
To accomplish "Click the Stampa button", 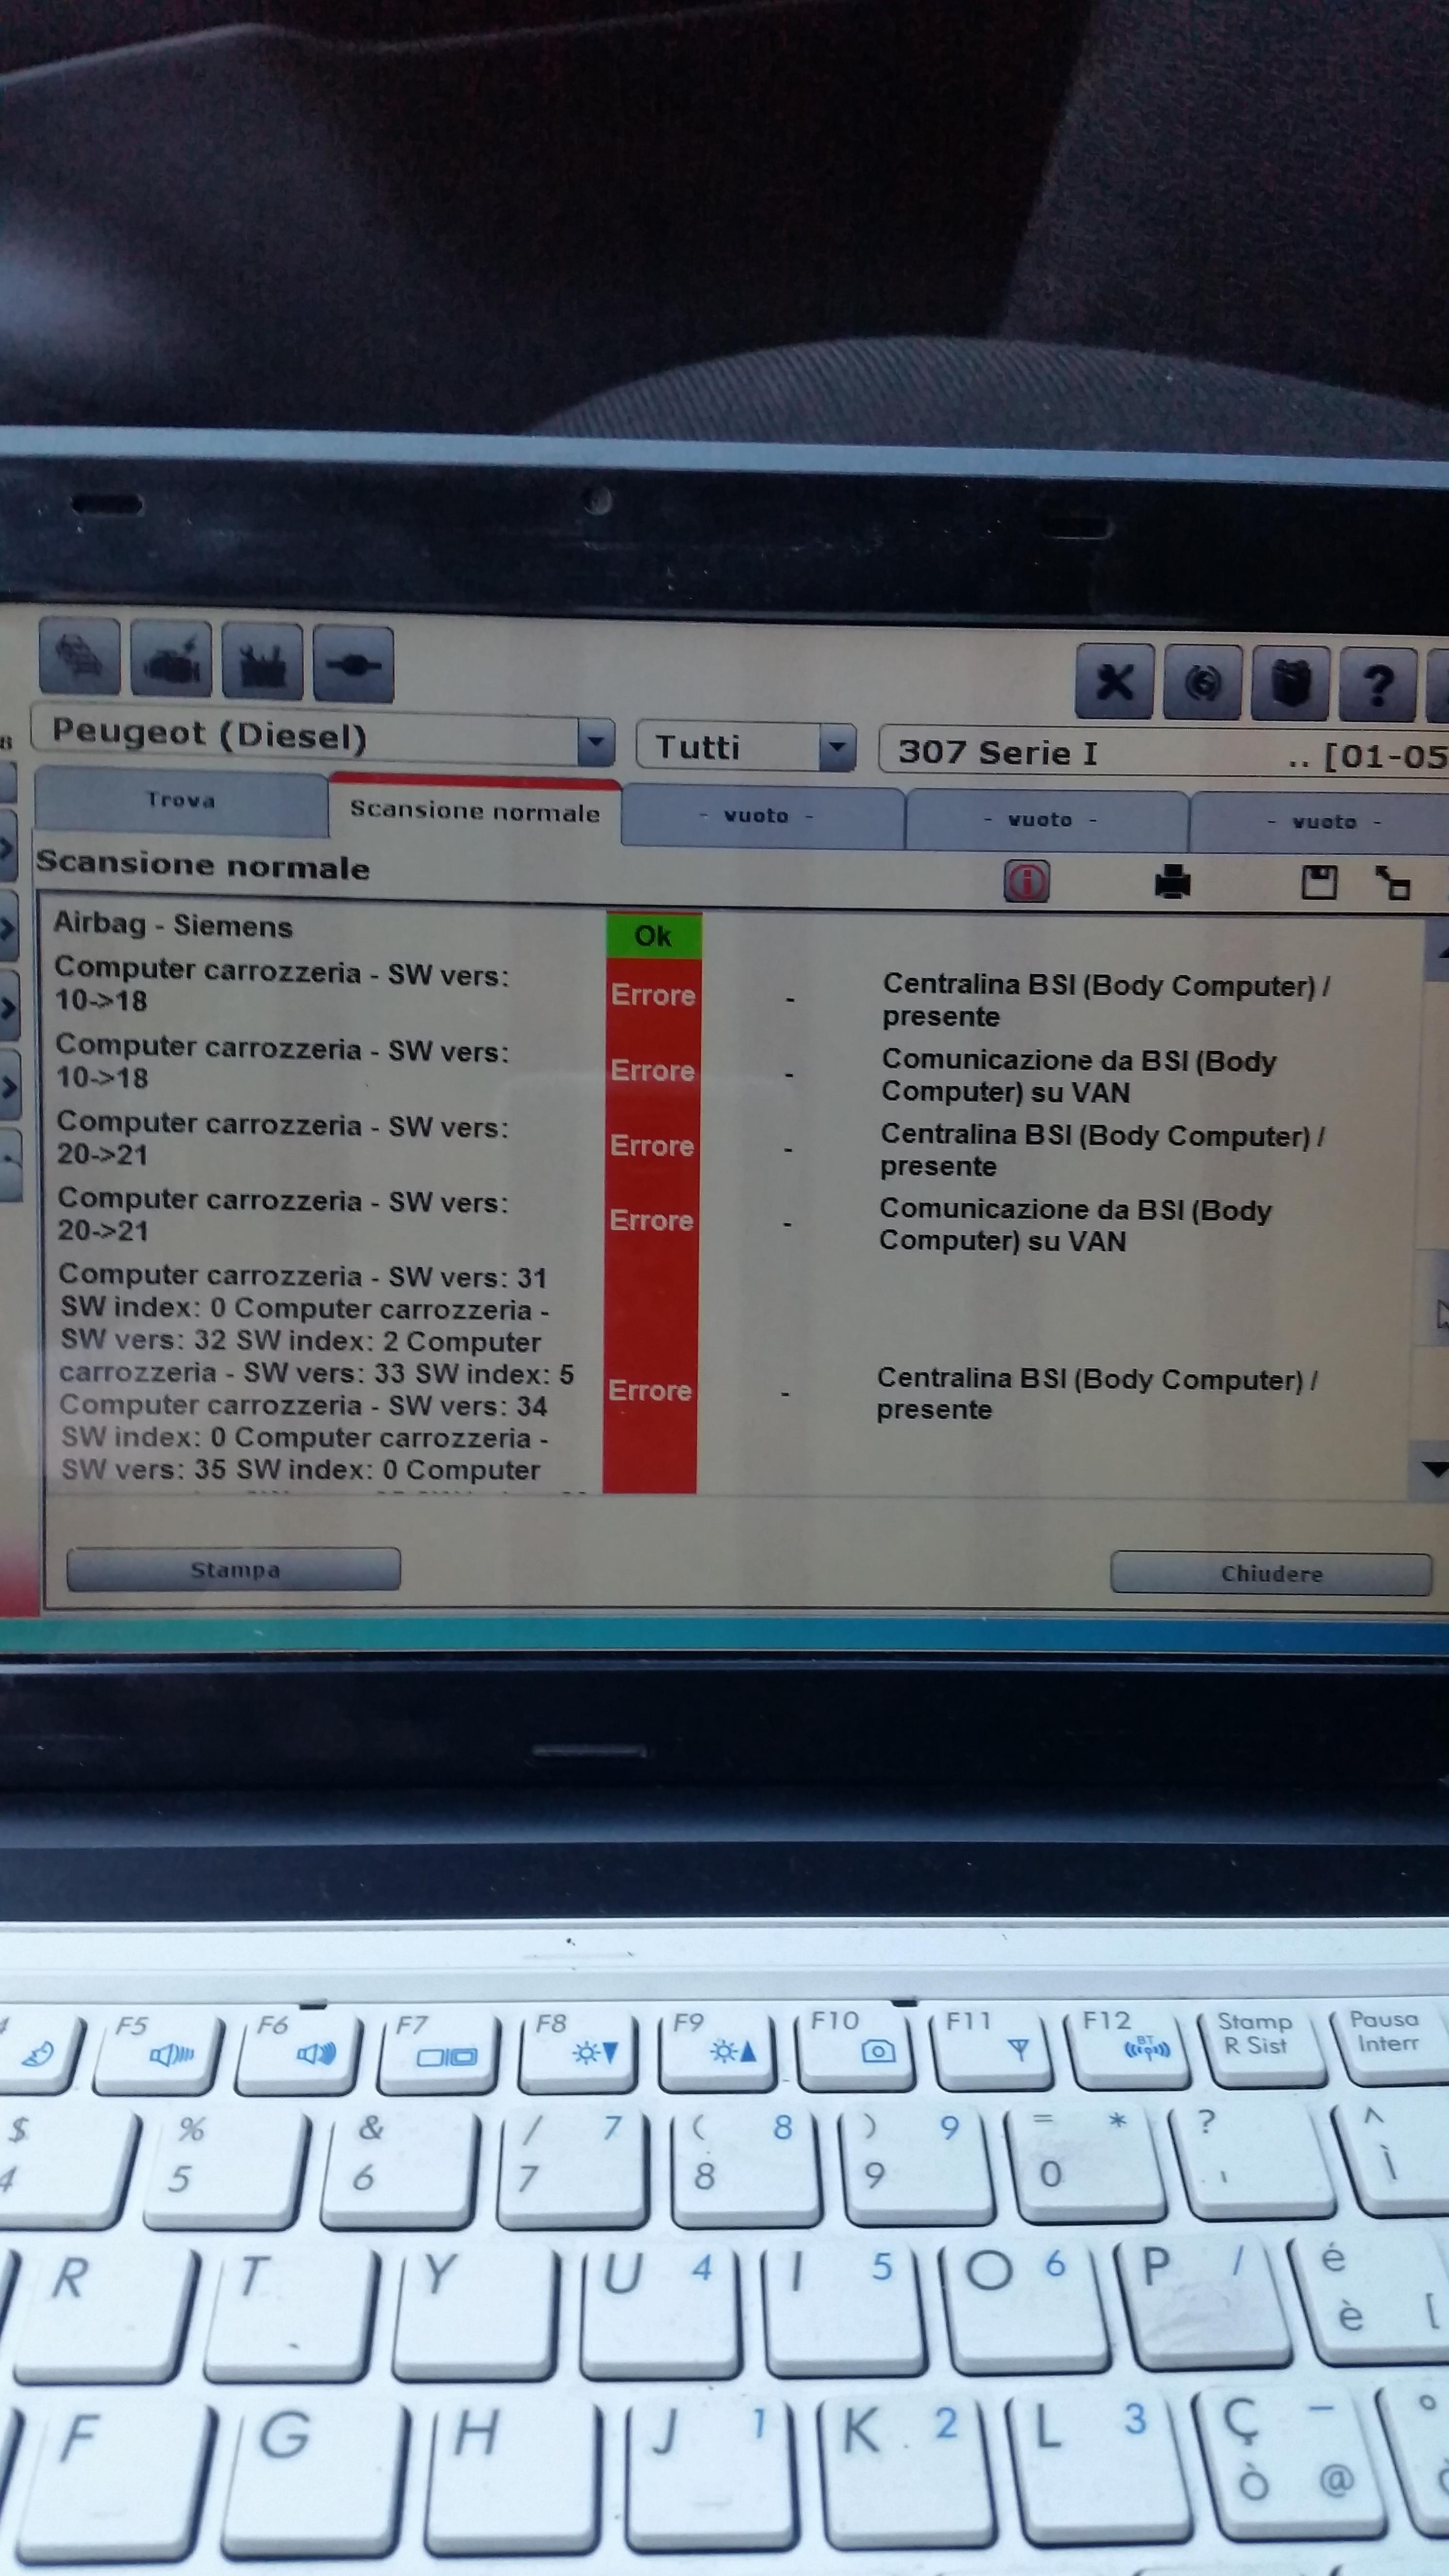I will click(234, 1569).
